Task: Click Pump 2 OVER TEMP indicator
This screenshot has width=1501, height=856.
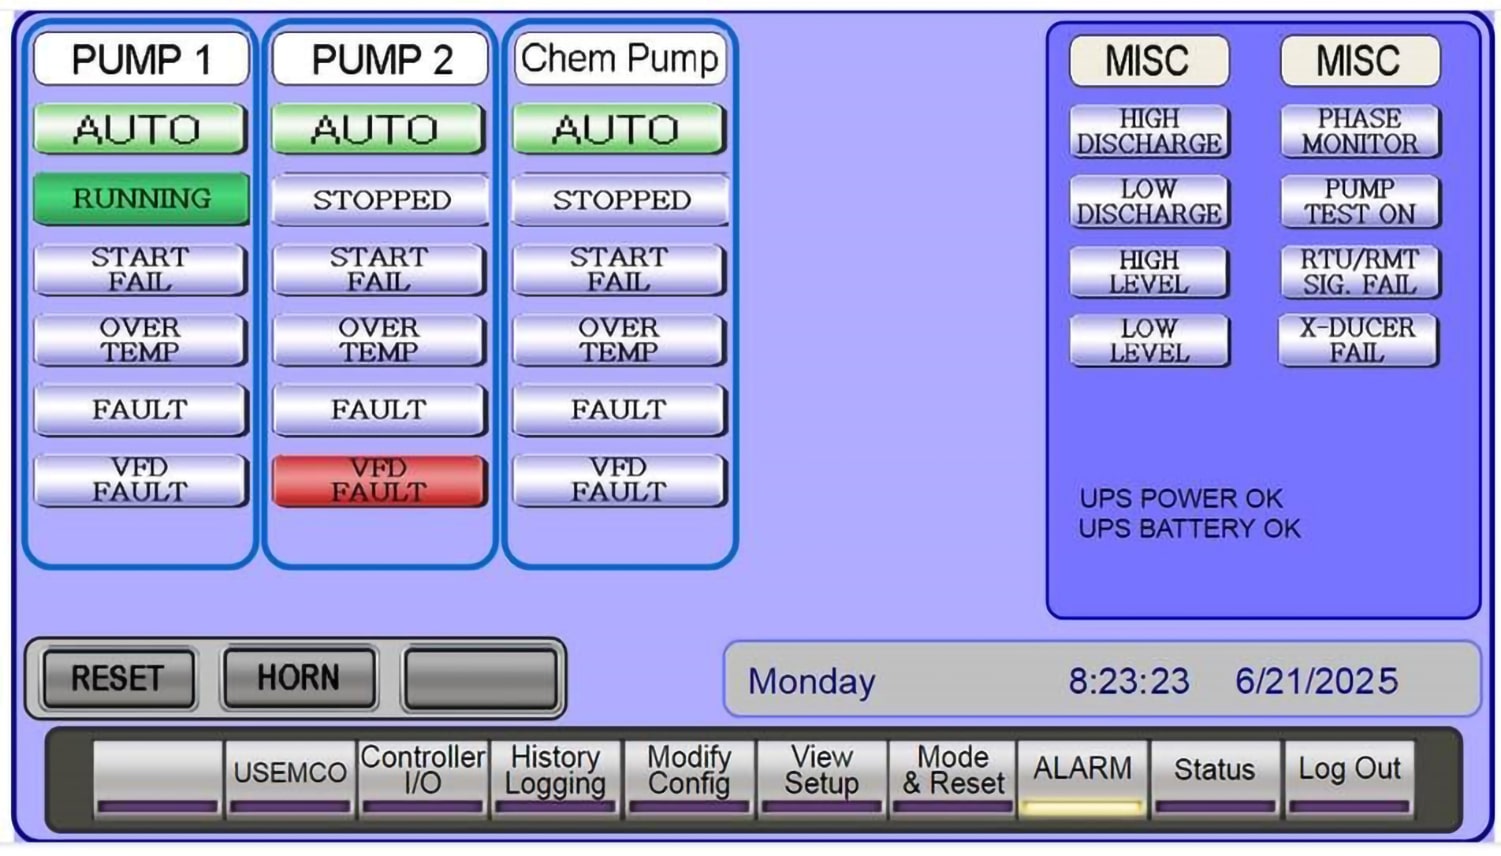Action: point(379,340)
